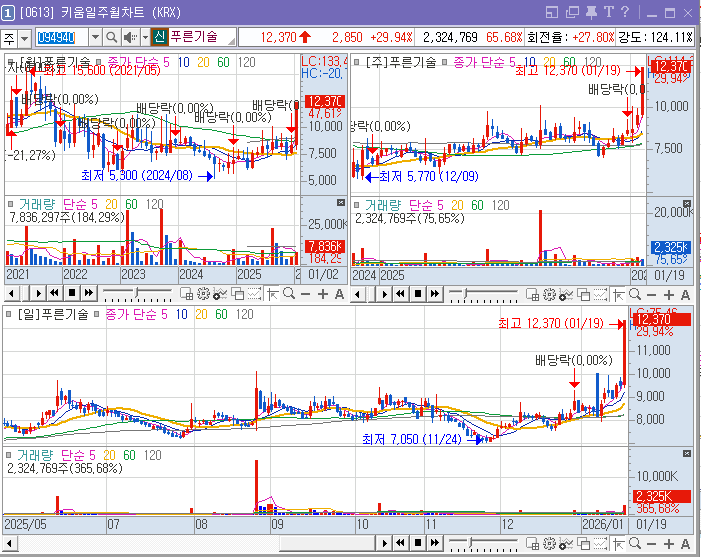Toggle the weekly 종가 단순 moving average marker
701x557 pixels.
[x=444, y=62]
